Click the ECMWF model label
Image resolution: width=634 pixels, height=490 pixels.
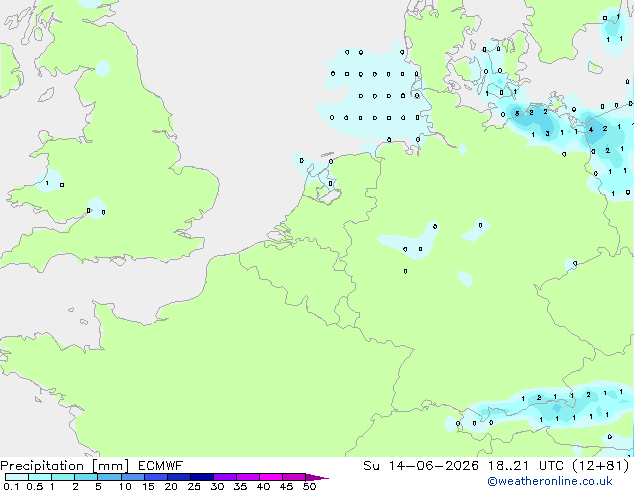[161, 465]
